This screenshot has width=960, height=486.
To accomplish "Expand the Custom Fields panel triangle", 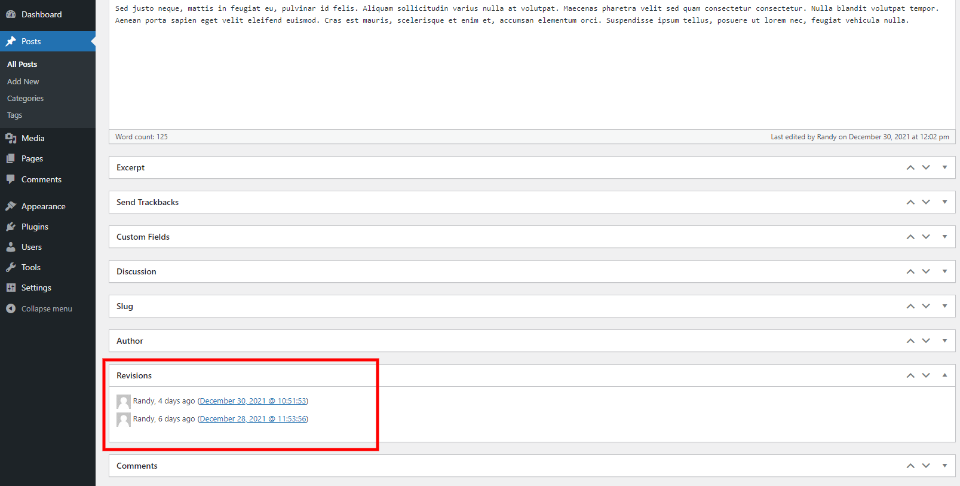I will 945,237.
